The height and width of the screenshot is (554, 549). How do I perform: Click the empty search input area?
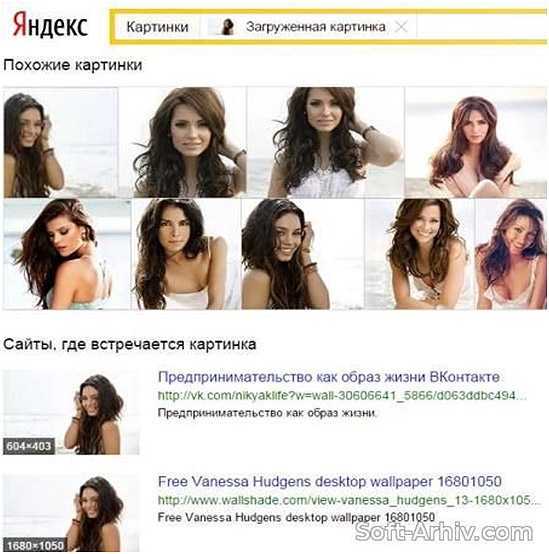(482, 27)
